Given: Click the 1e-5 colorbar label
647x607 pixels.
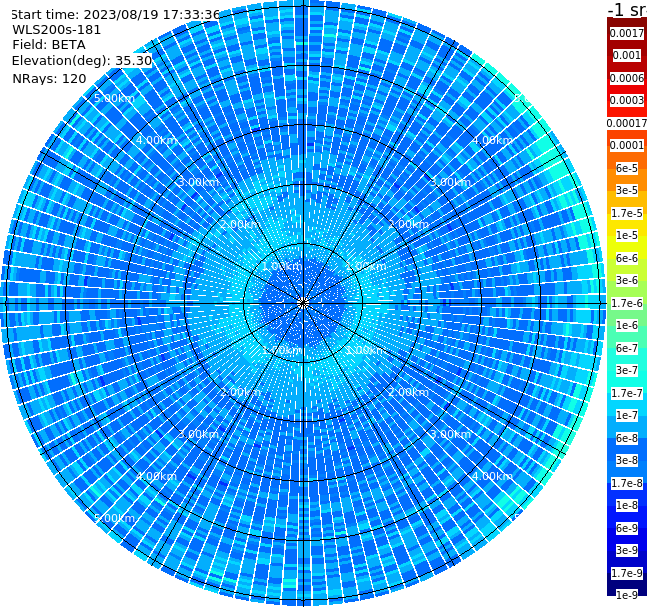Looking at the screenshot, I should tap(627, 235).
